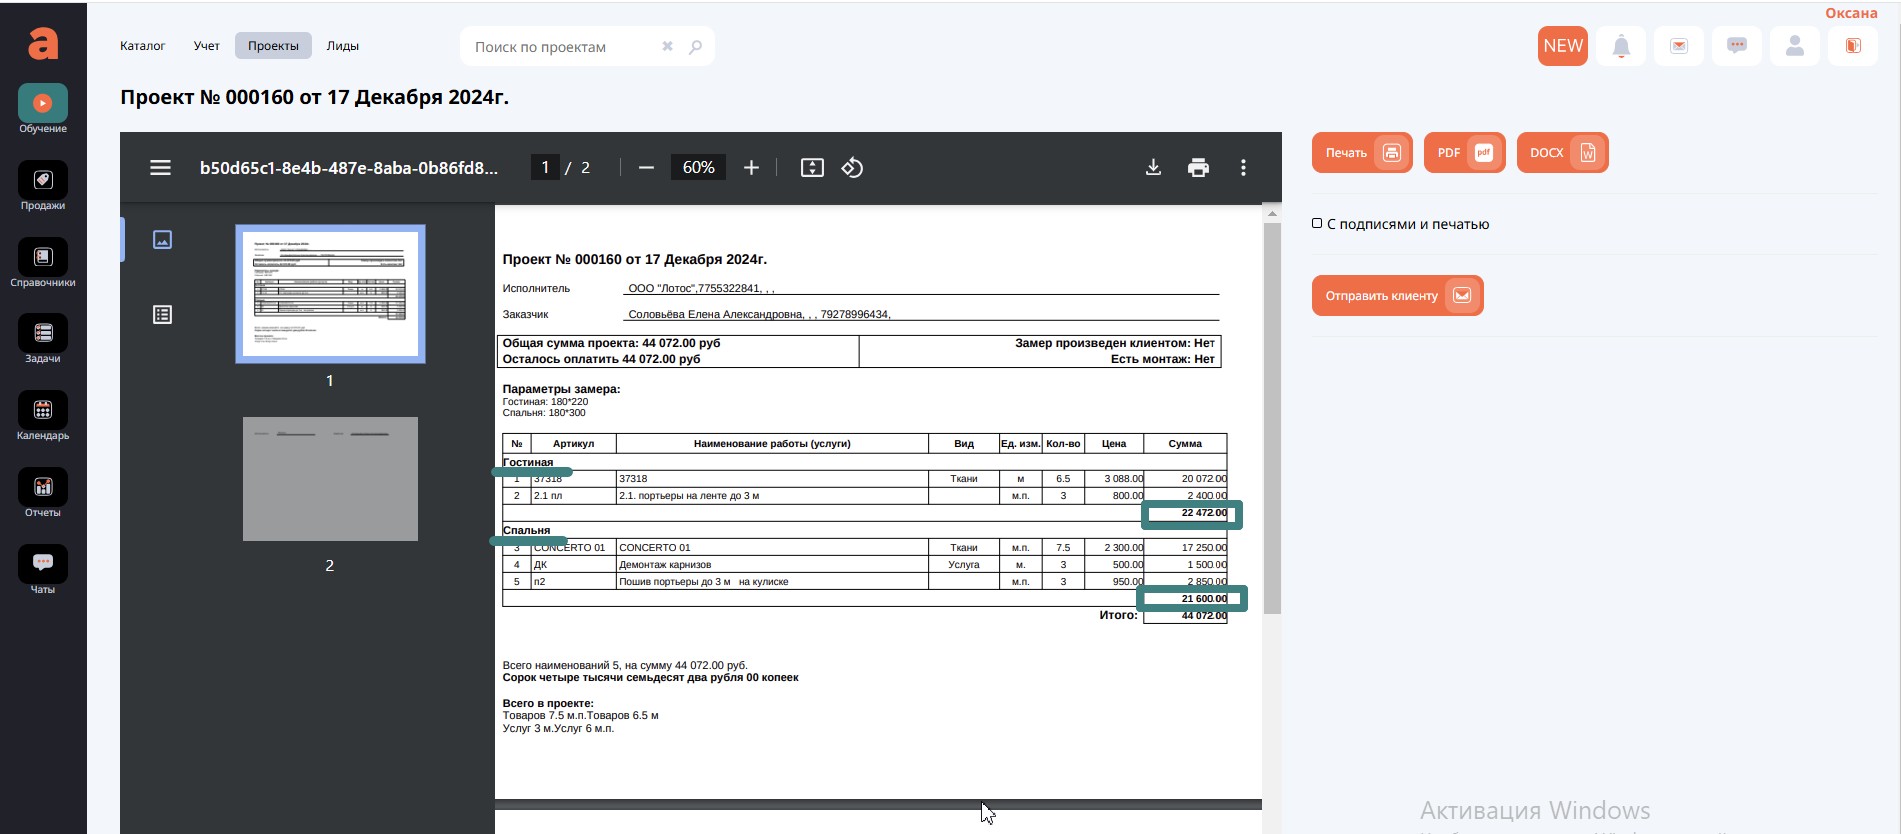
Task: Click the 'Поиск по проектам' search field
Action: click(560, 47)
